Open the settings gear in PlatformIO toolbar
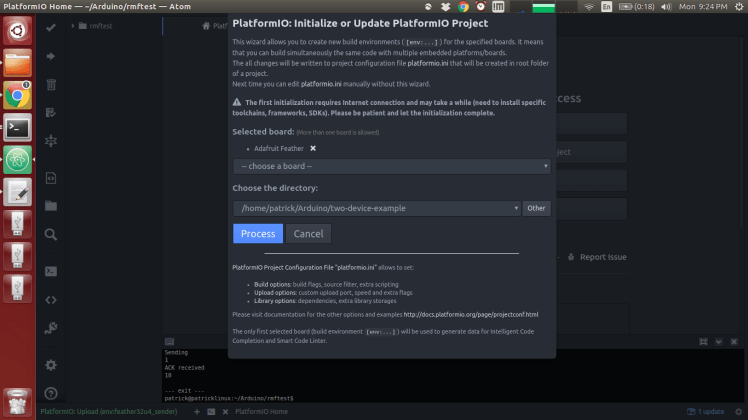This screenshot has height=420, width=748. (x=51, y=365)
